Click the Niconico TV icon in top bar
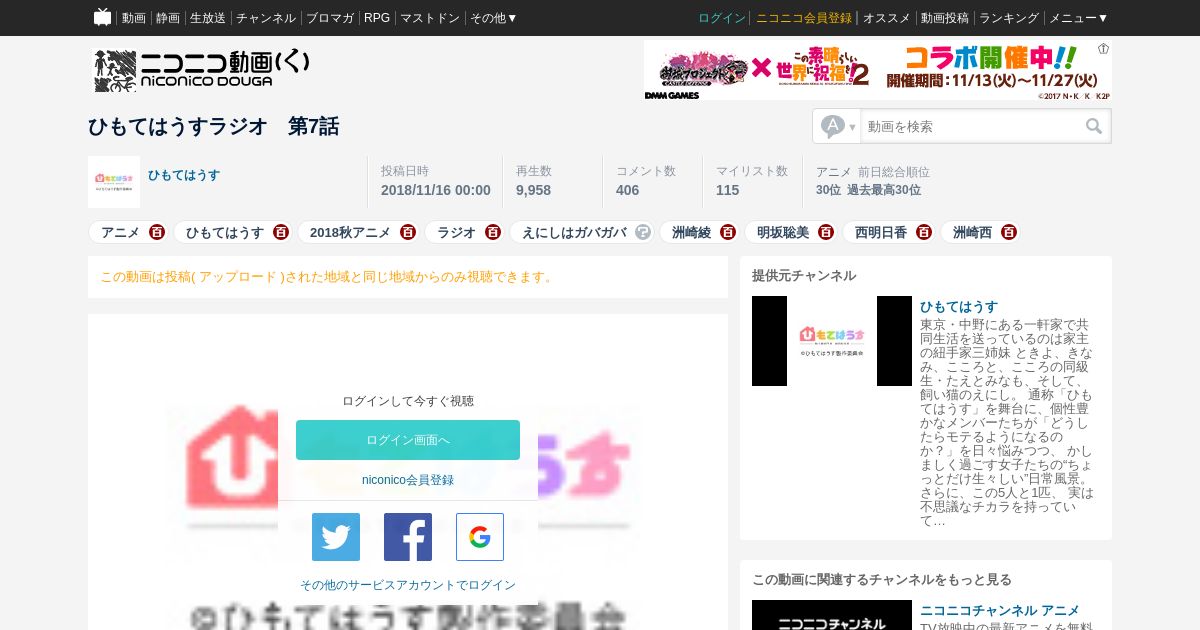 click(102, 17)
